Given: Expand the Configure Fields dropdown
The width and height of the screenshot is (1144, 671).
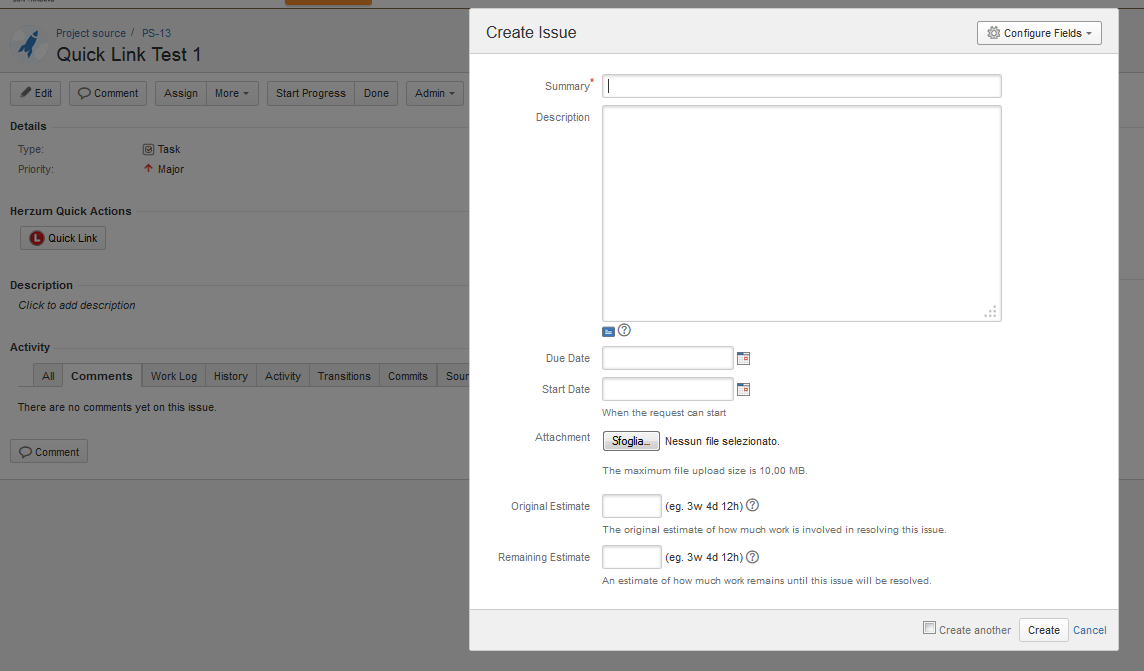Looking at the screenshot, I should click(1039, 33).
